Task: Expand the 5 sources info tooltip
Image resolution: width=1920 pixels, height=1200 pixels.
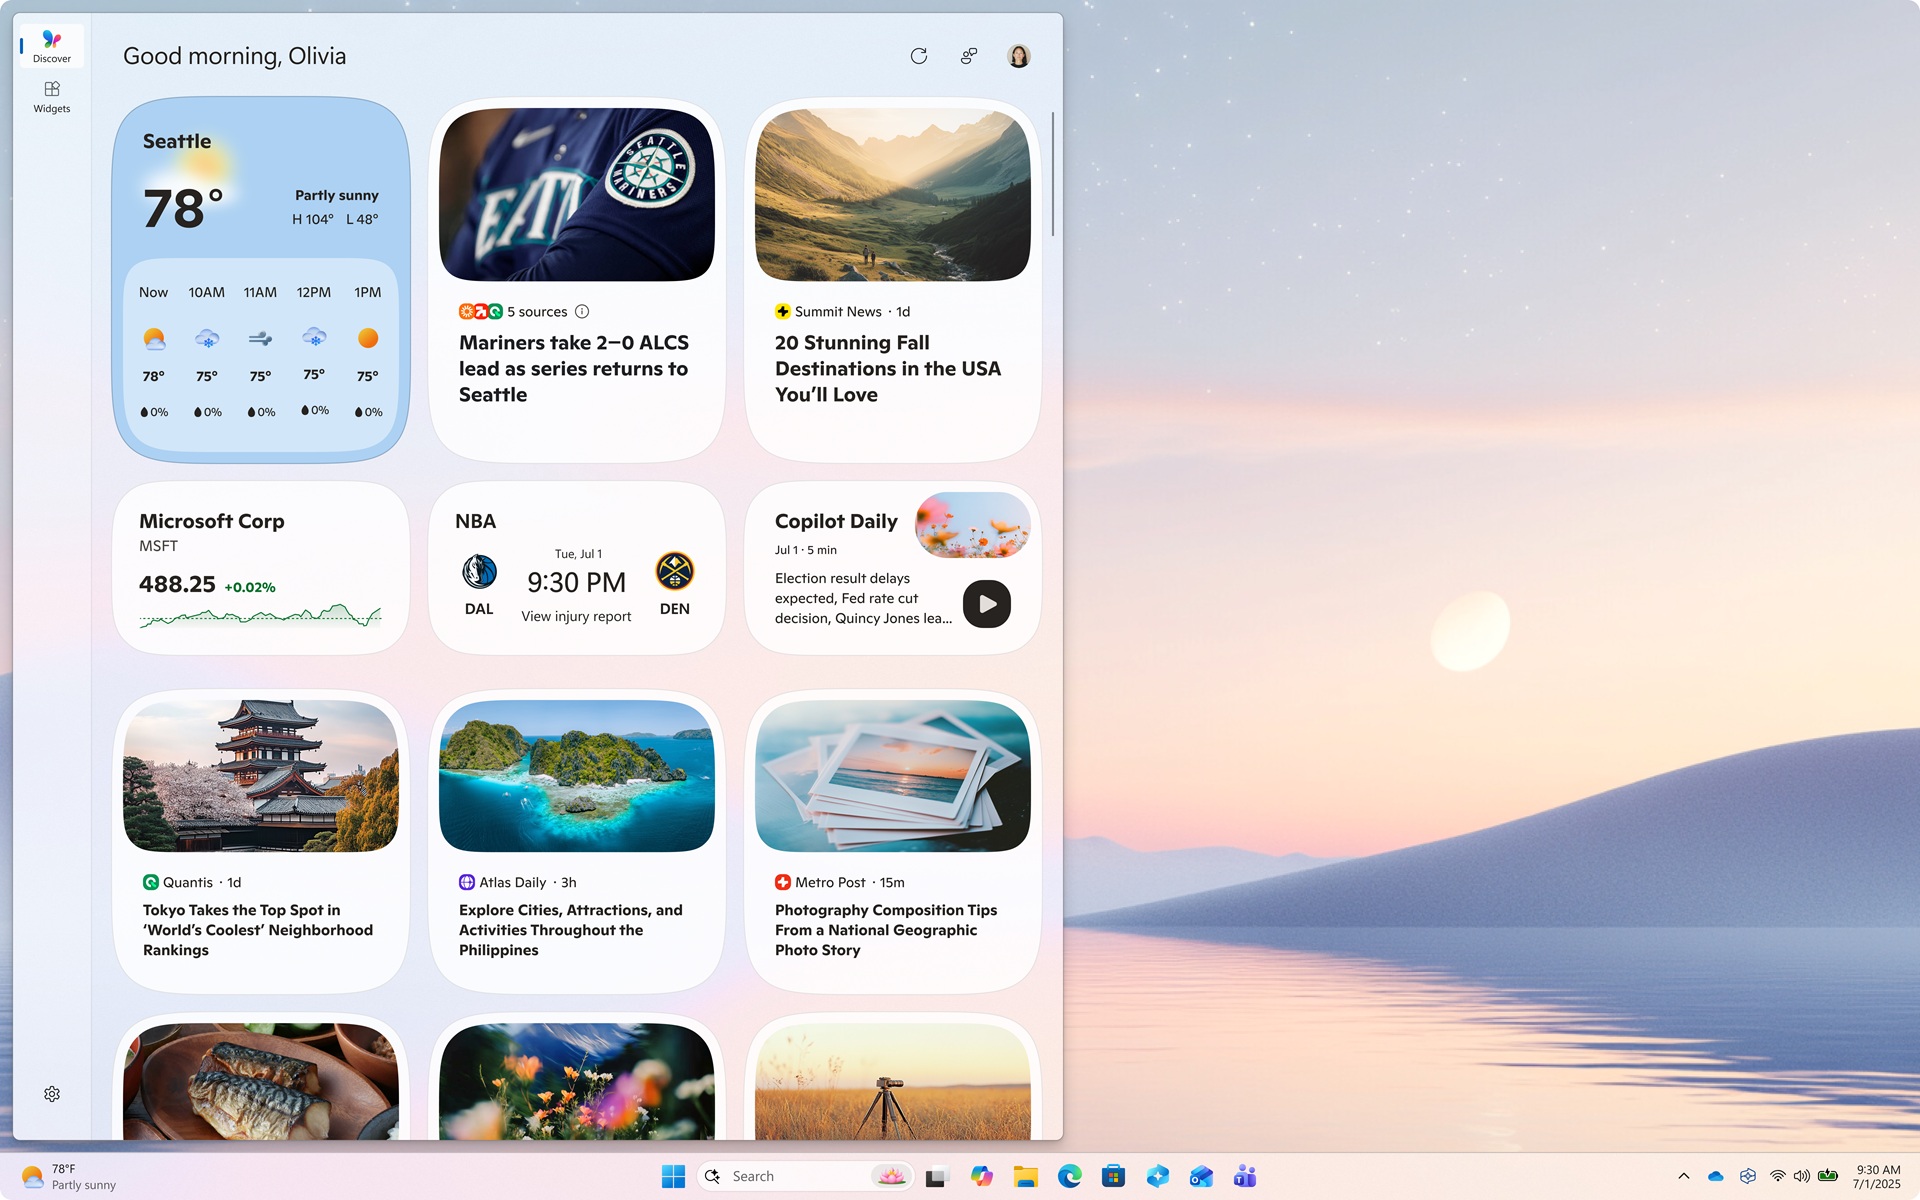Action: tap(582, 311)
